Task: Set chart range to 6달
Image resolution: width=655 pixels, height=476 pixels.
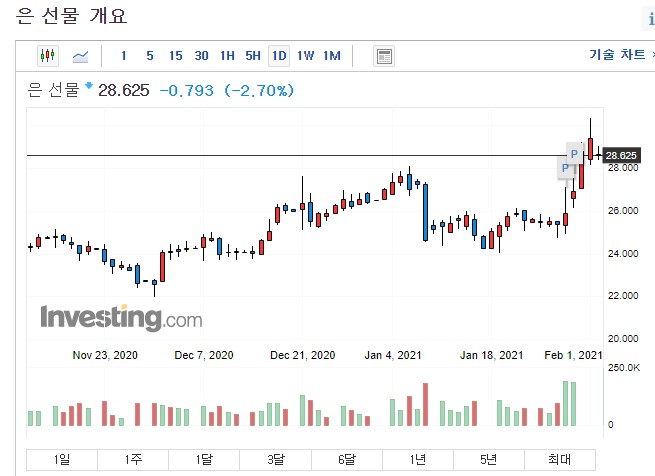Action: pyautogui.click(x=347, y=460)
